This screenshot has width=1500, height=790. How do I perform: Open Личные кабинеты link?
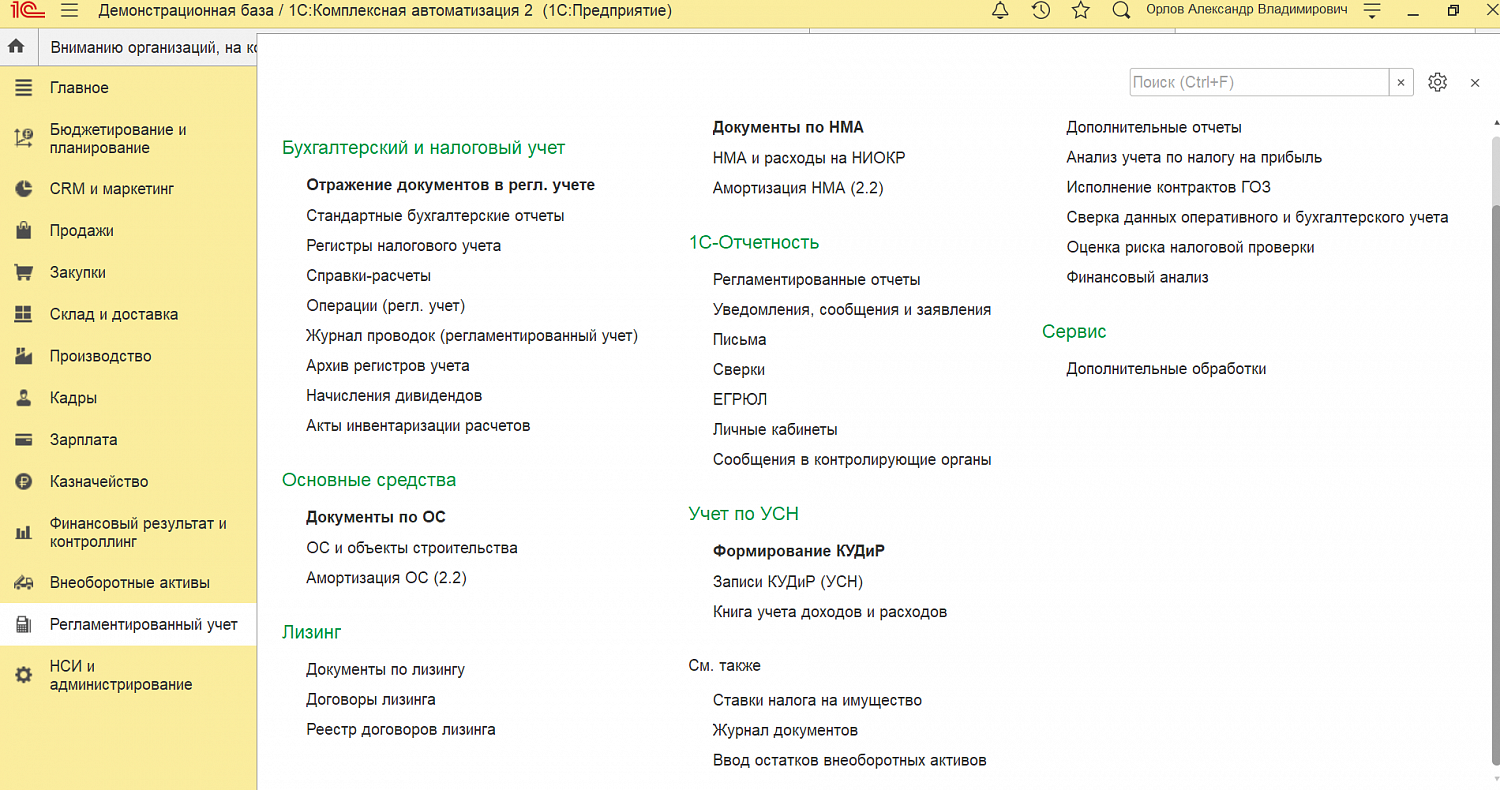click(x=775, y=430)
